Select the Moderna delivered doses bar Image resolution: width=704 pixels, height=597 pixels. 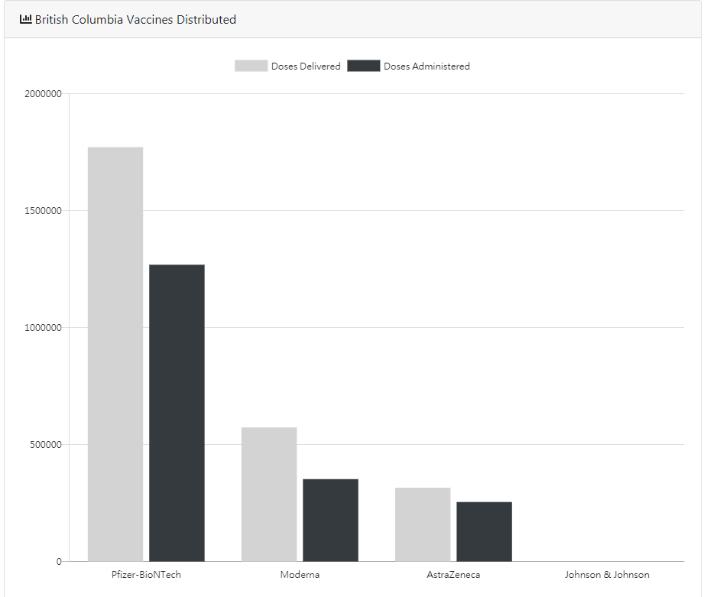click(269, 494)
